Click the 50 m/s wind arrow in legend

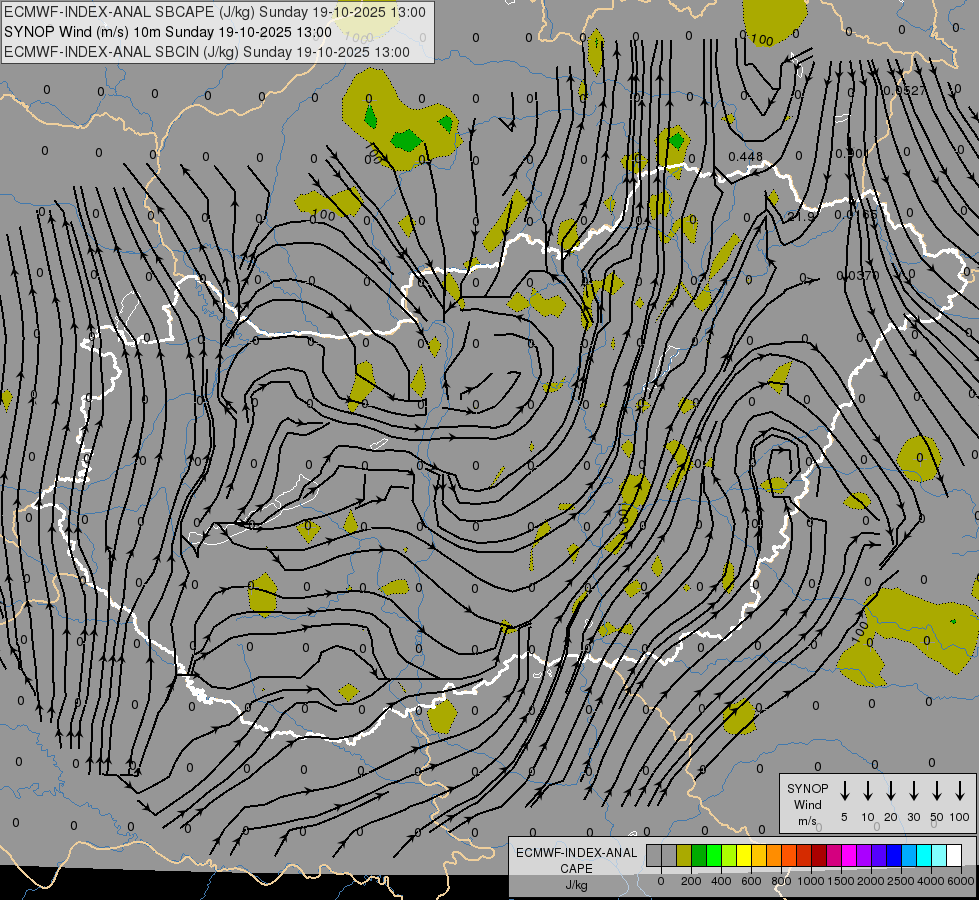pyautogui.click(x=937, y=791)
